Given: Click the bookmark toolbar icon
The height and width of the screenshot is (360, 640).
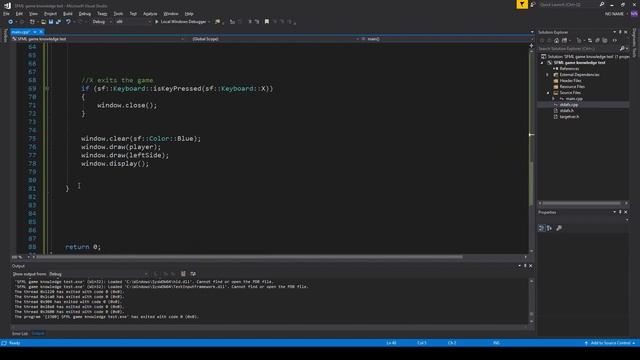Looking at the screenshot, I should 267,22.
